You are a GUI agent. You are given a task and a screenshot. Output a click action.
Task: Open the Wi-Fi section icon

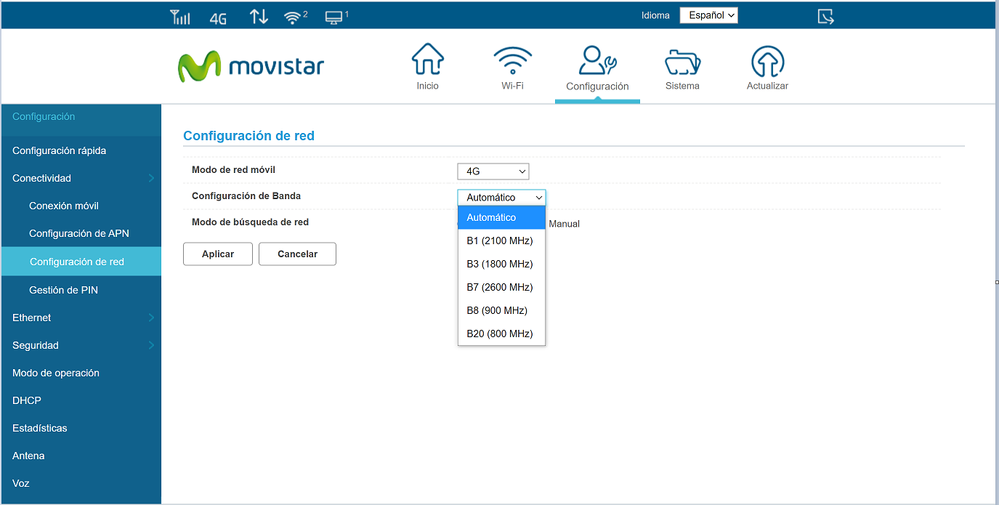tap(512, 61)
